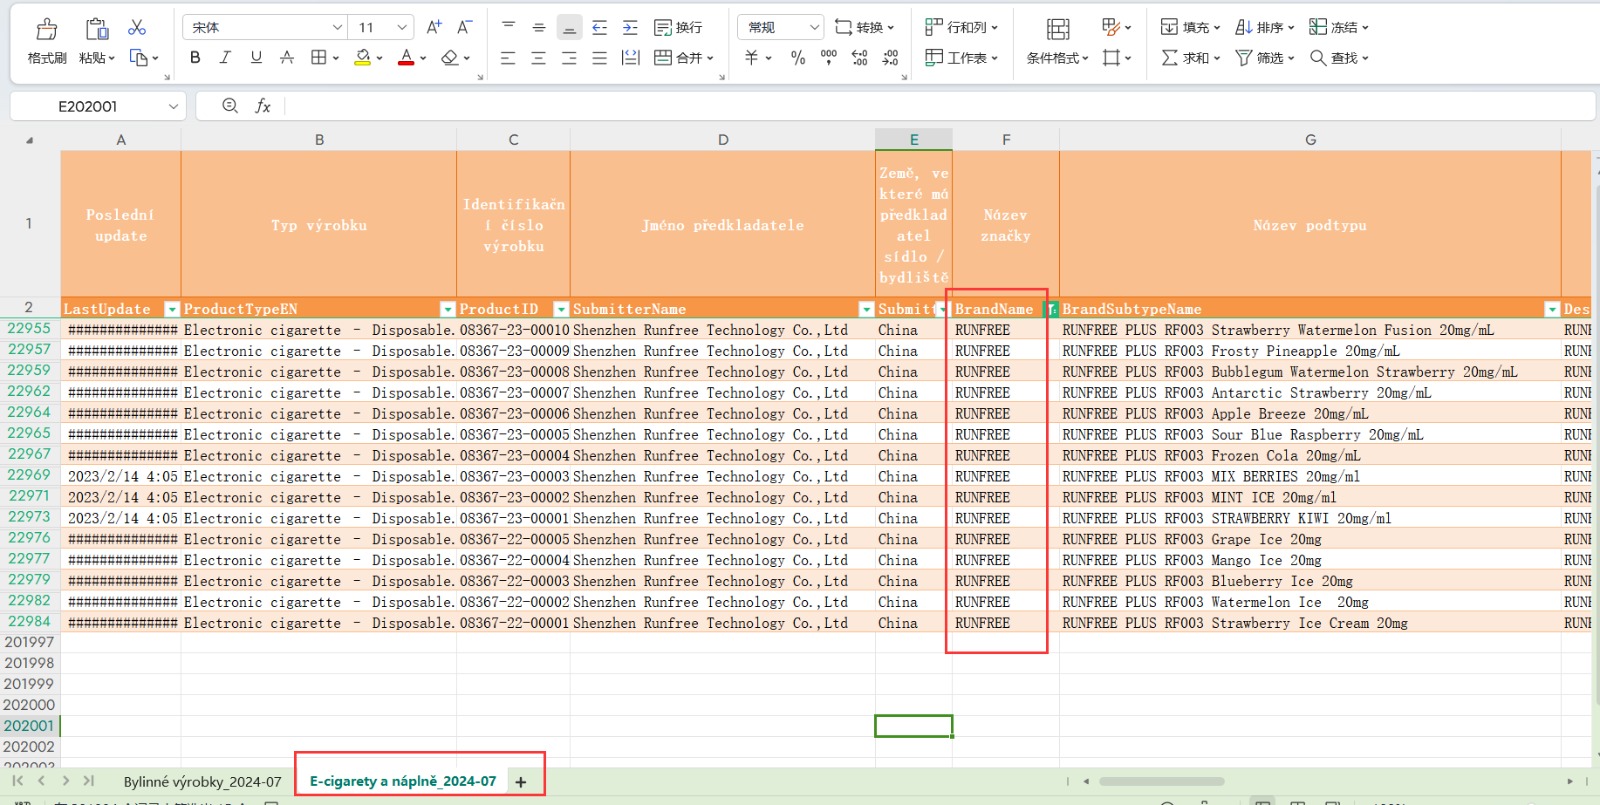1600x805 pixels.
Task: Click the decrease decimal places icon
Action: tap(891, 58)
